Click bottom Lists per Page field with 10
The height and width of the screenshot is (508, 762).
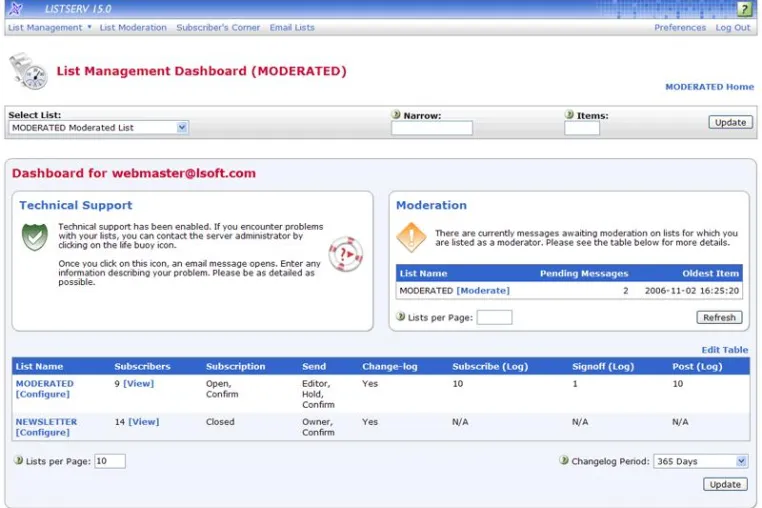(x=110, y=461)
